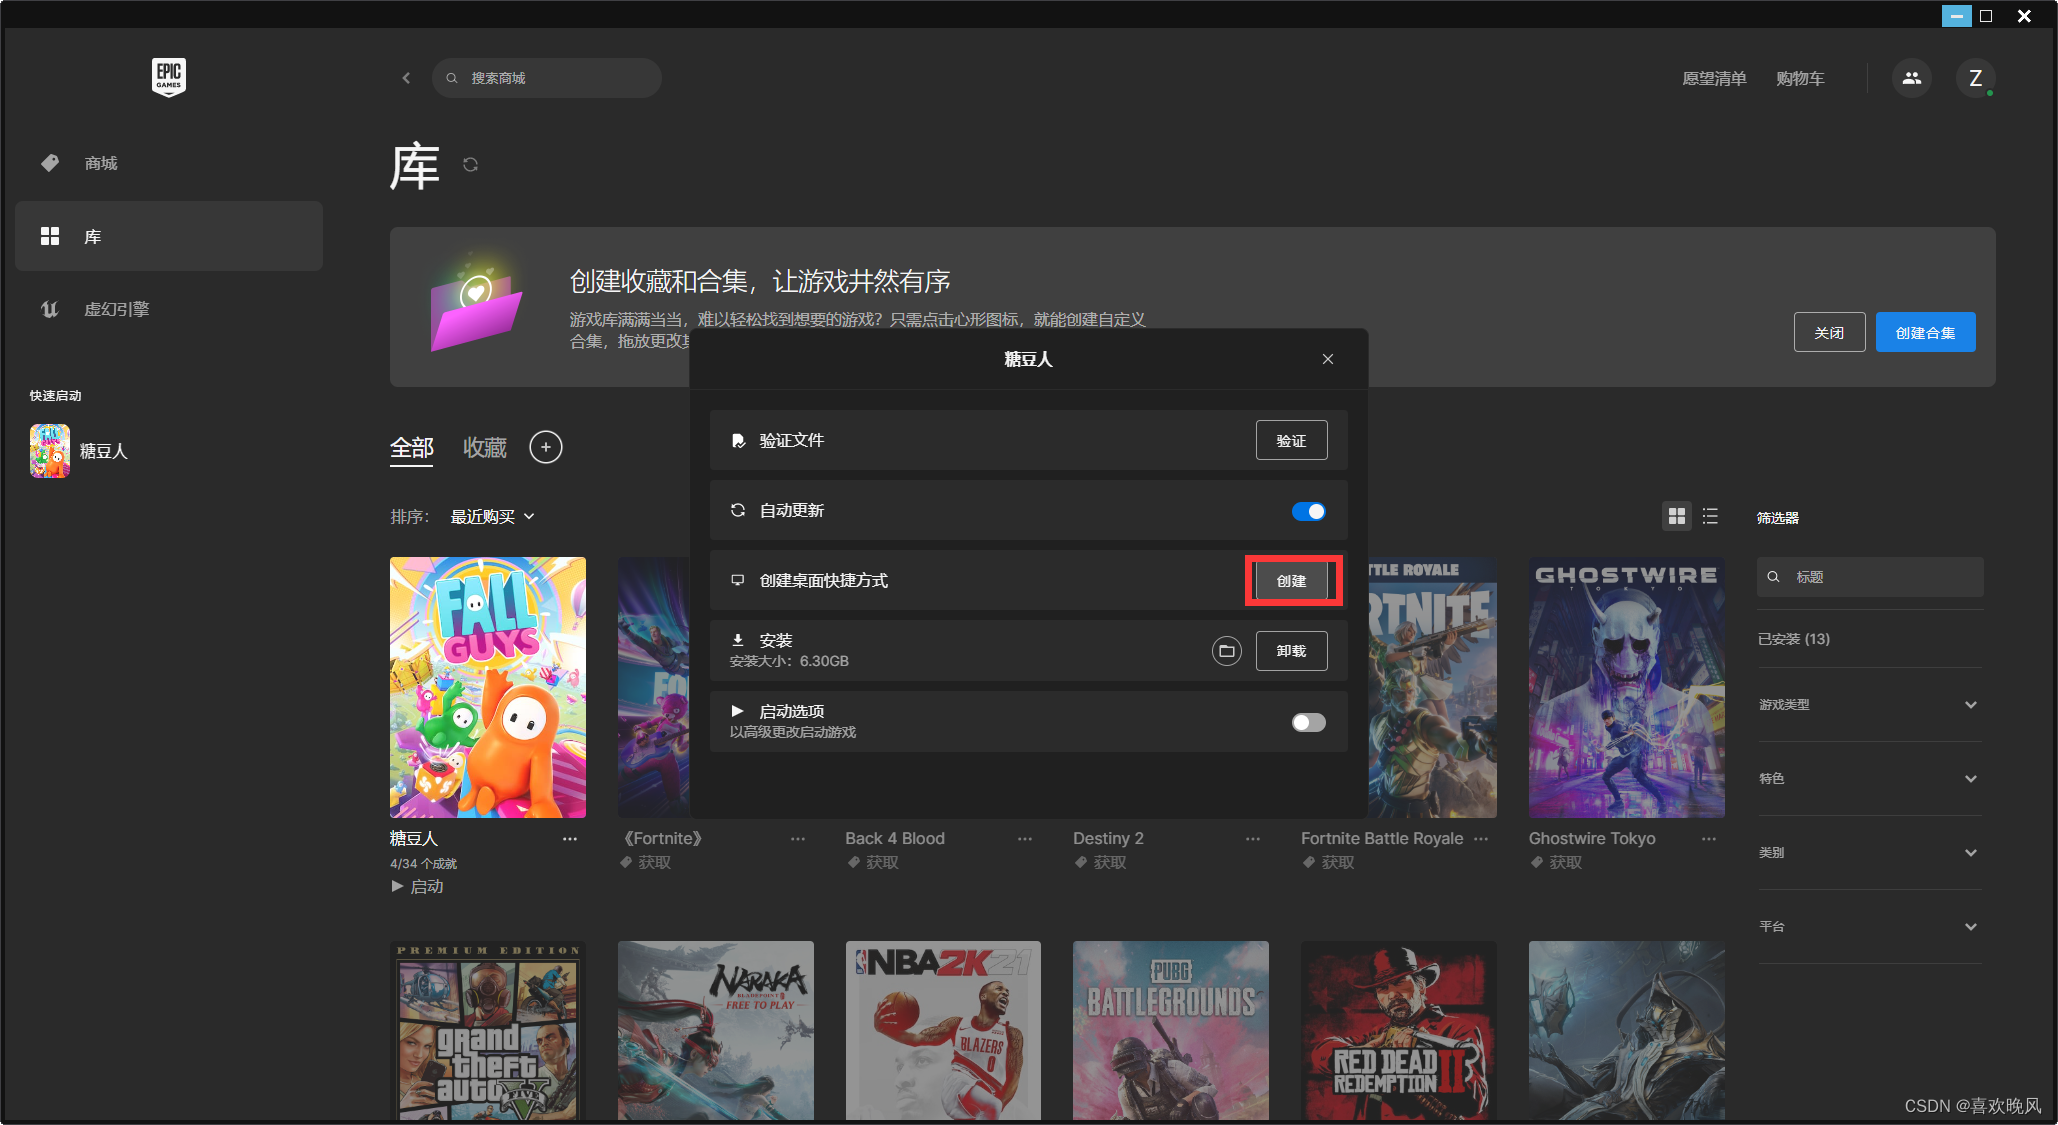Screen dimensions: 2058x1125
Task: Open 最近购买 sort order dropdown
Action: pos(492,517)
